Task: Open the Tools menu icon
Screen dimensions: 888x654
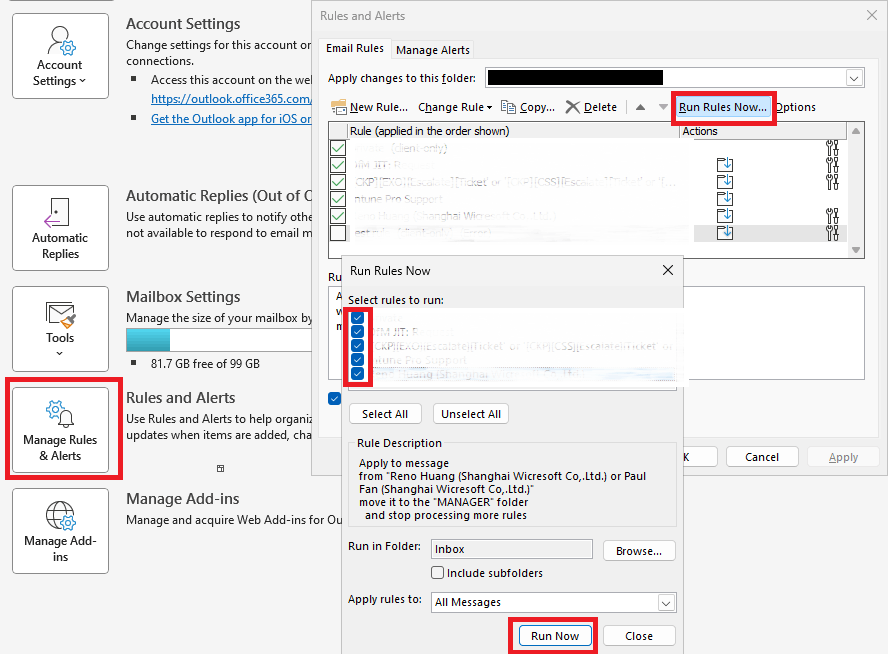Action: coord(59,321)
